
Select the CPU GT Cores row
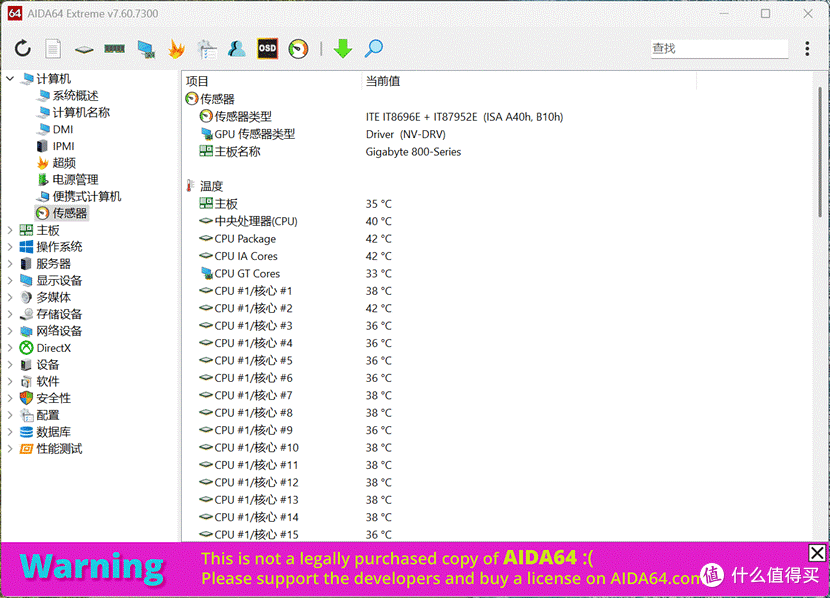(x=295, y=274)
